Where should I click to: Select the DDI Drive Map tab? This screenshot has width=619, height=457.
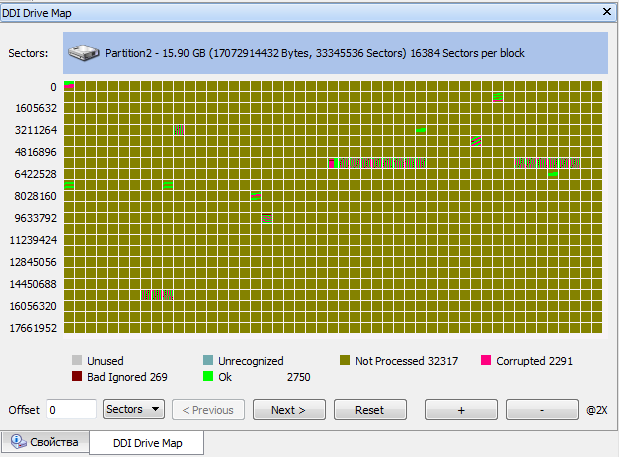point(147,443)
